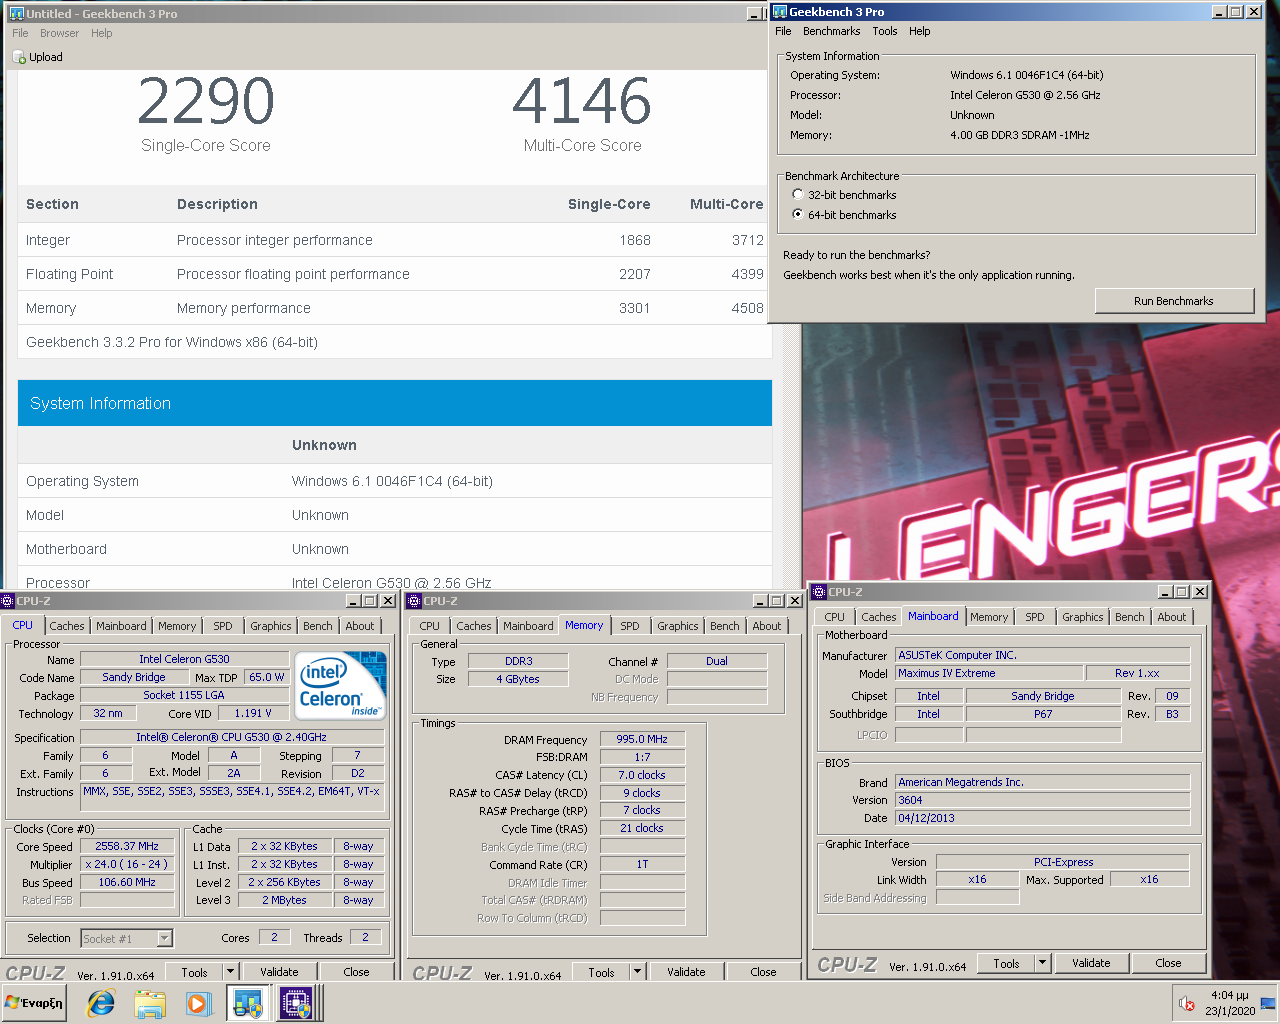Click the FSB:DRAM 1:7 value
1280x1024 pixels.
642,757
